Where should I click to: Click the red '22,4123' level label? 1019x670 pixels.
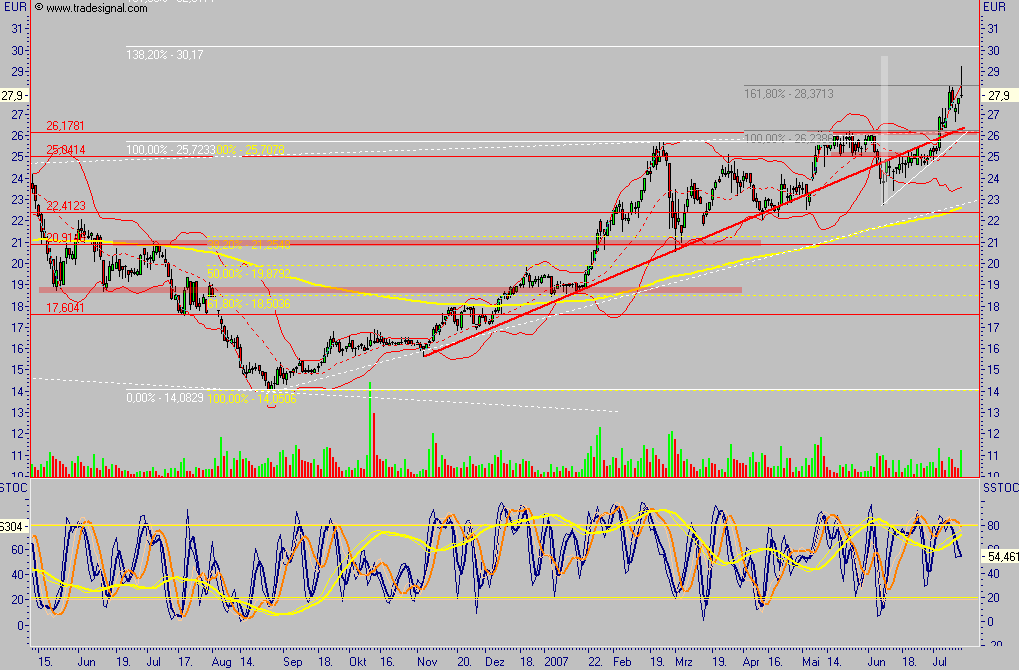tap(65, 205)
